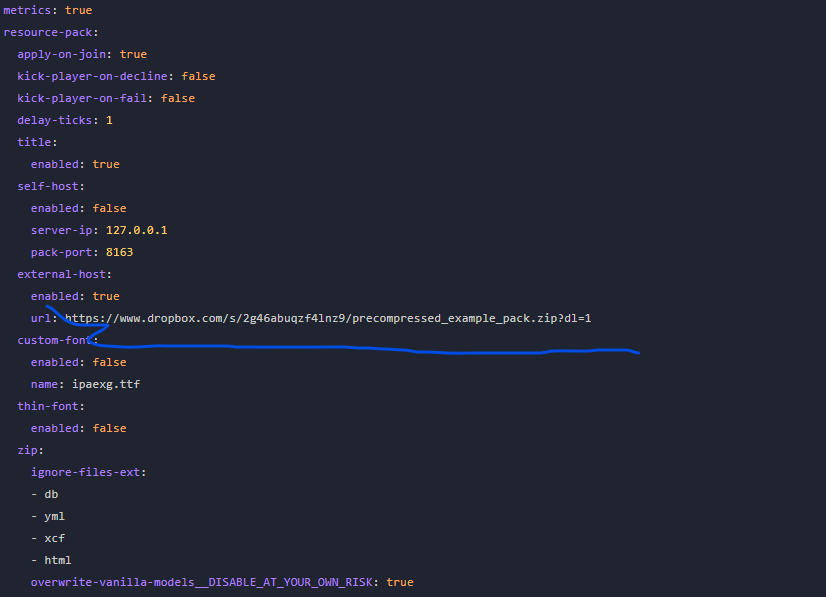This screenshot has height=597, width=826.
Task: Click the "metrics" key at the top
Action: coord(27,10)
